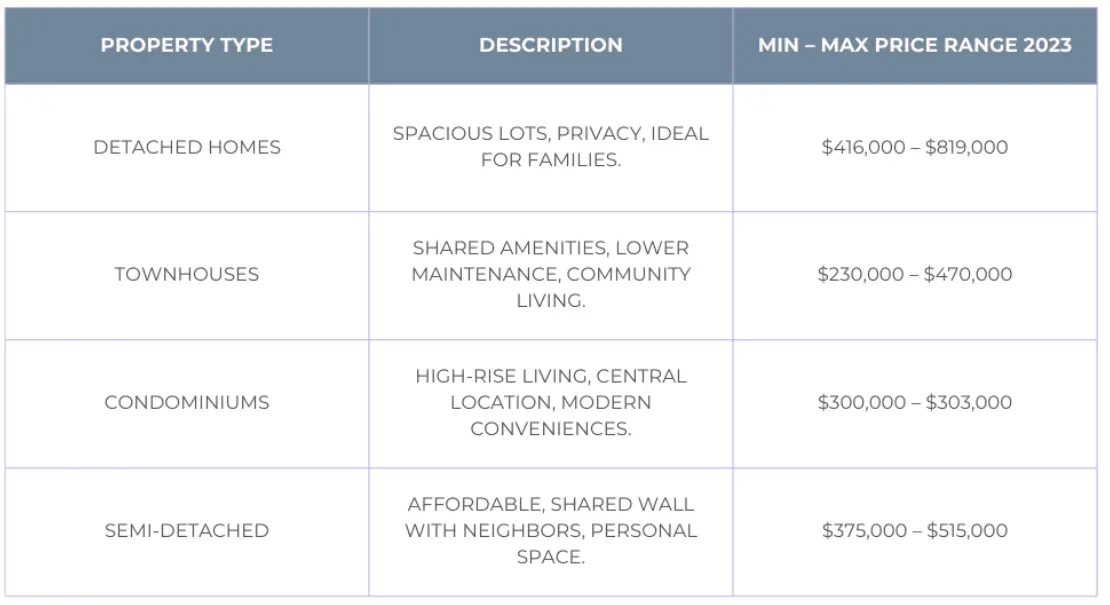The height and width of the screenshot is (605, 1110).
Task: Select the CONDOMINIUMS cell
Action: point(187,402)
